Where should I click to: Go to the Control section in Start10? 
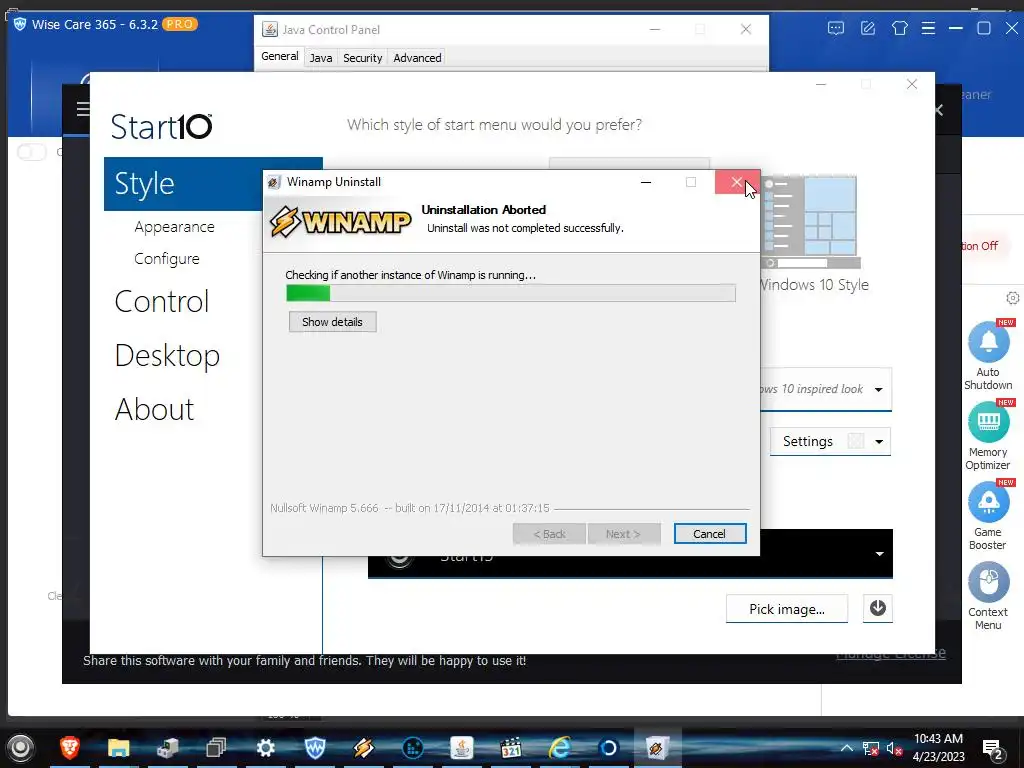[x=161, y=301]
